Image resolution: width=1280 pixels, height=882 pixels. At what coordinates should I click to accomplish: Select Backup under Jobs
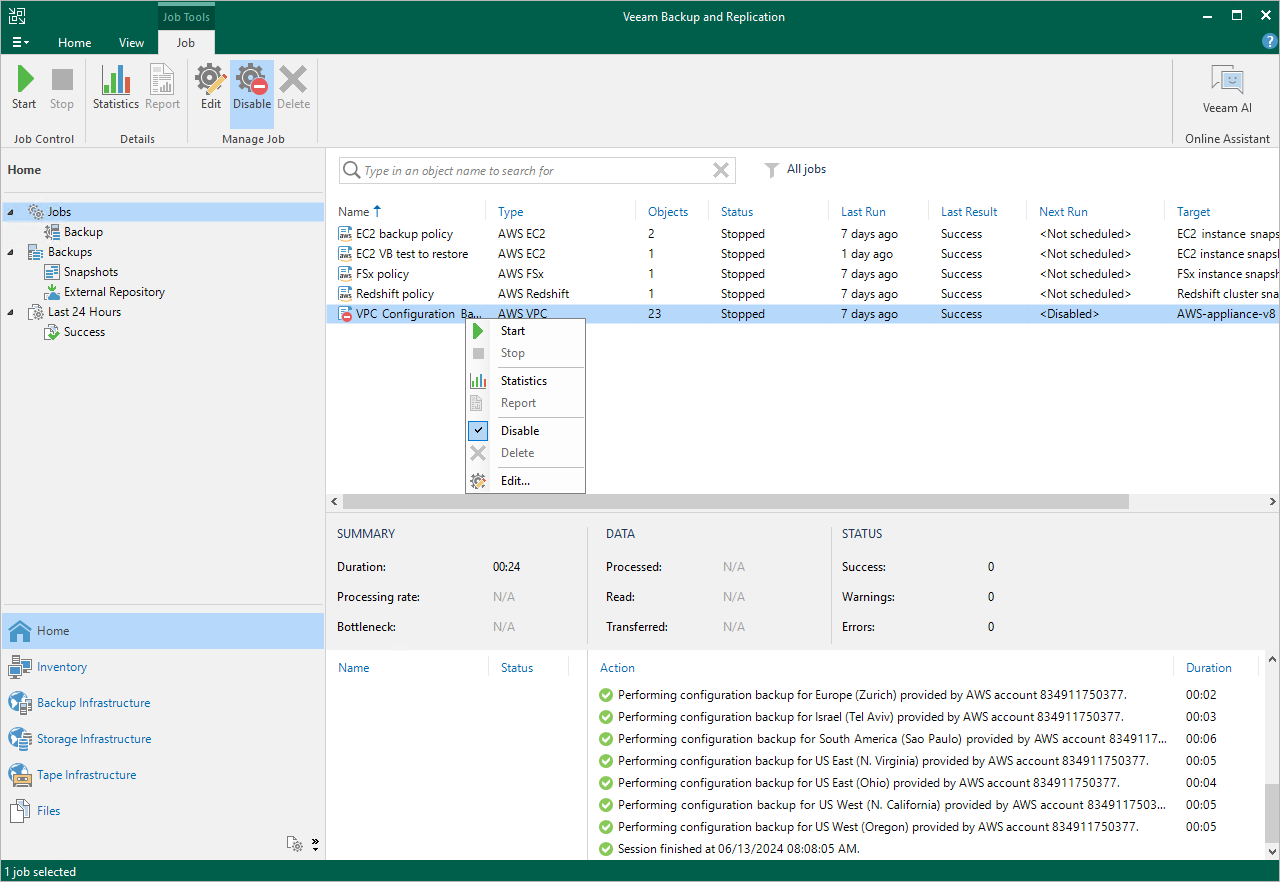pos(83,232)
